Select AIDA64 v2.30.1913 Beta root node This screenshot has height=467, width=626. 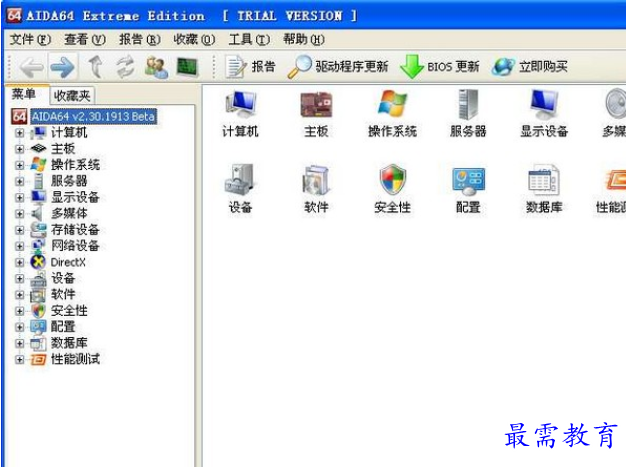(93, 117)
